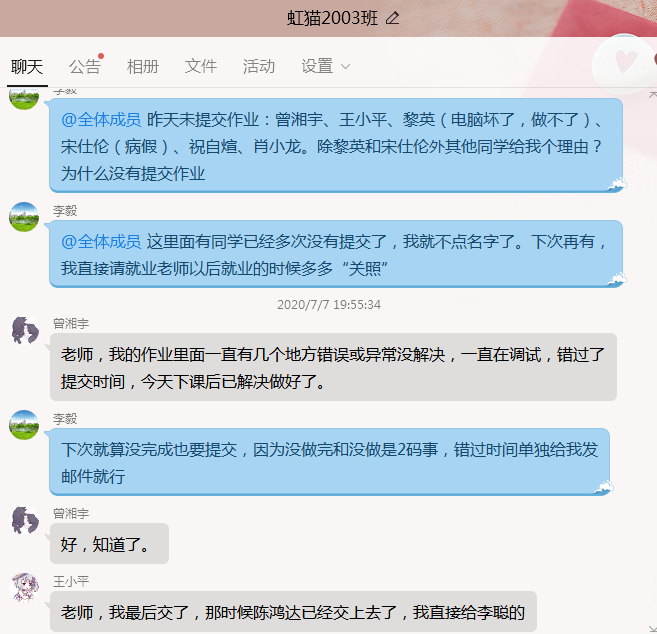Click the sender name 王小平
The image size is (657, 634).
tap(71, 581)
